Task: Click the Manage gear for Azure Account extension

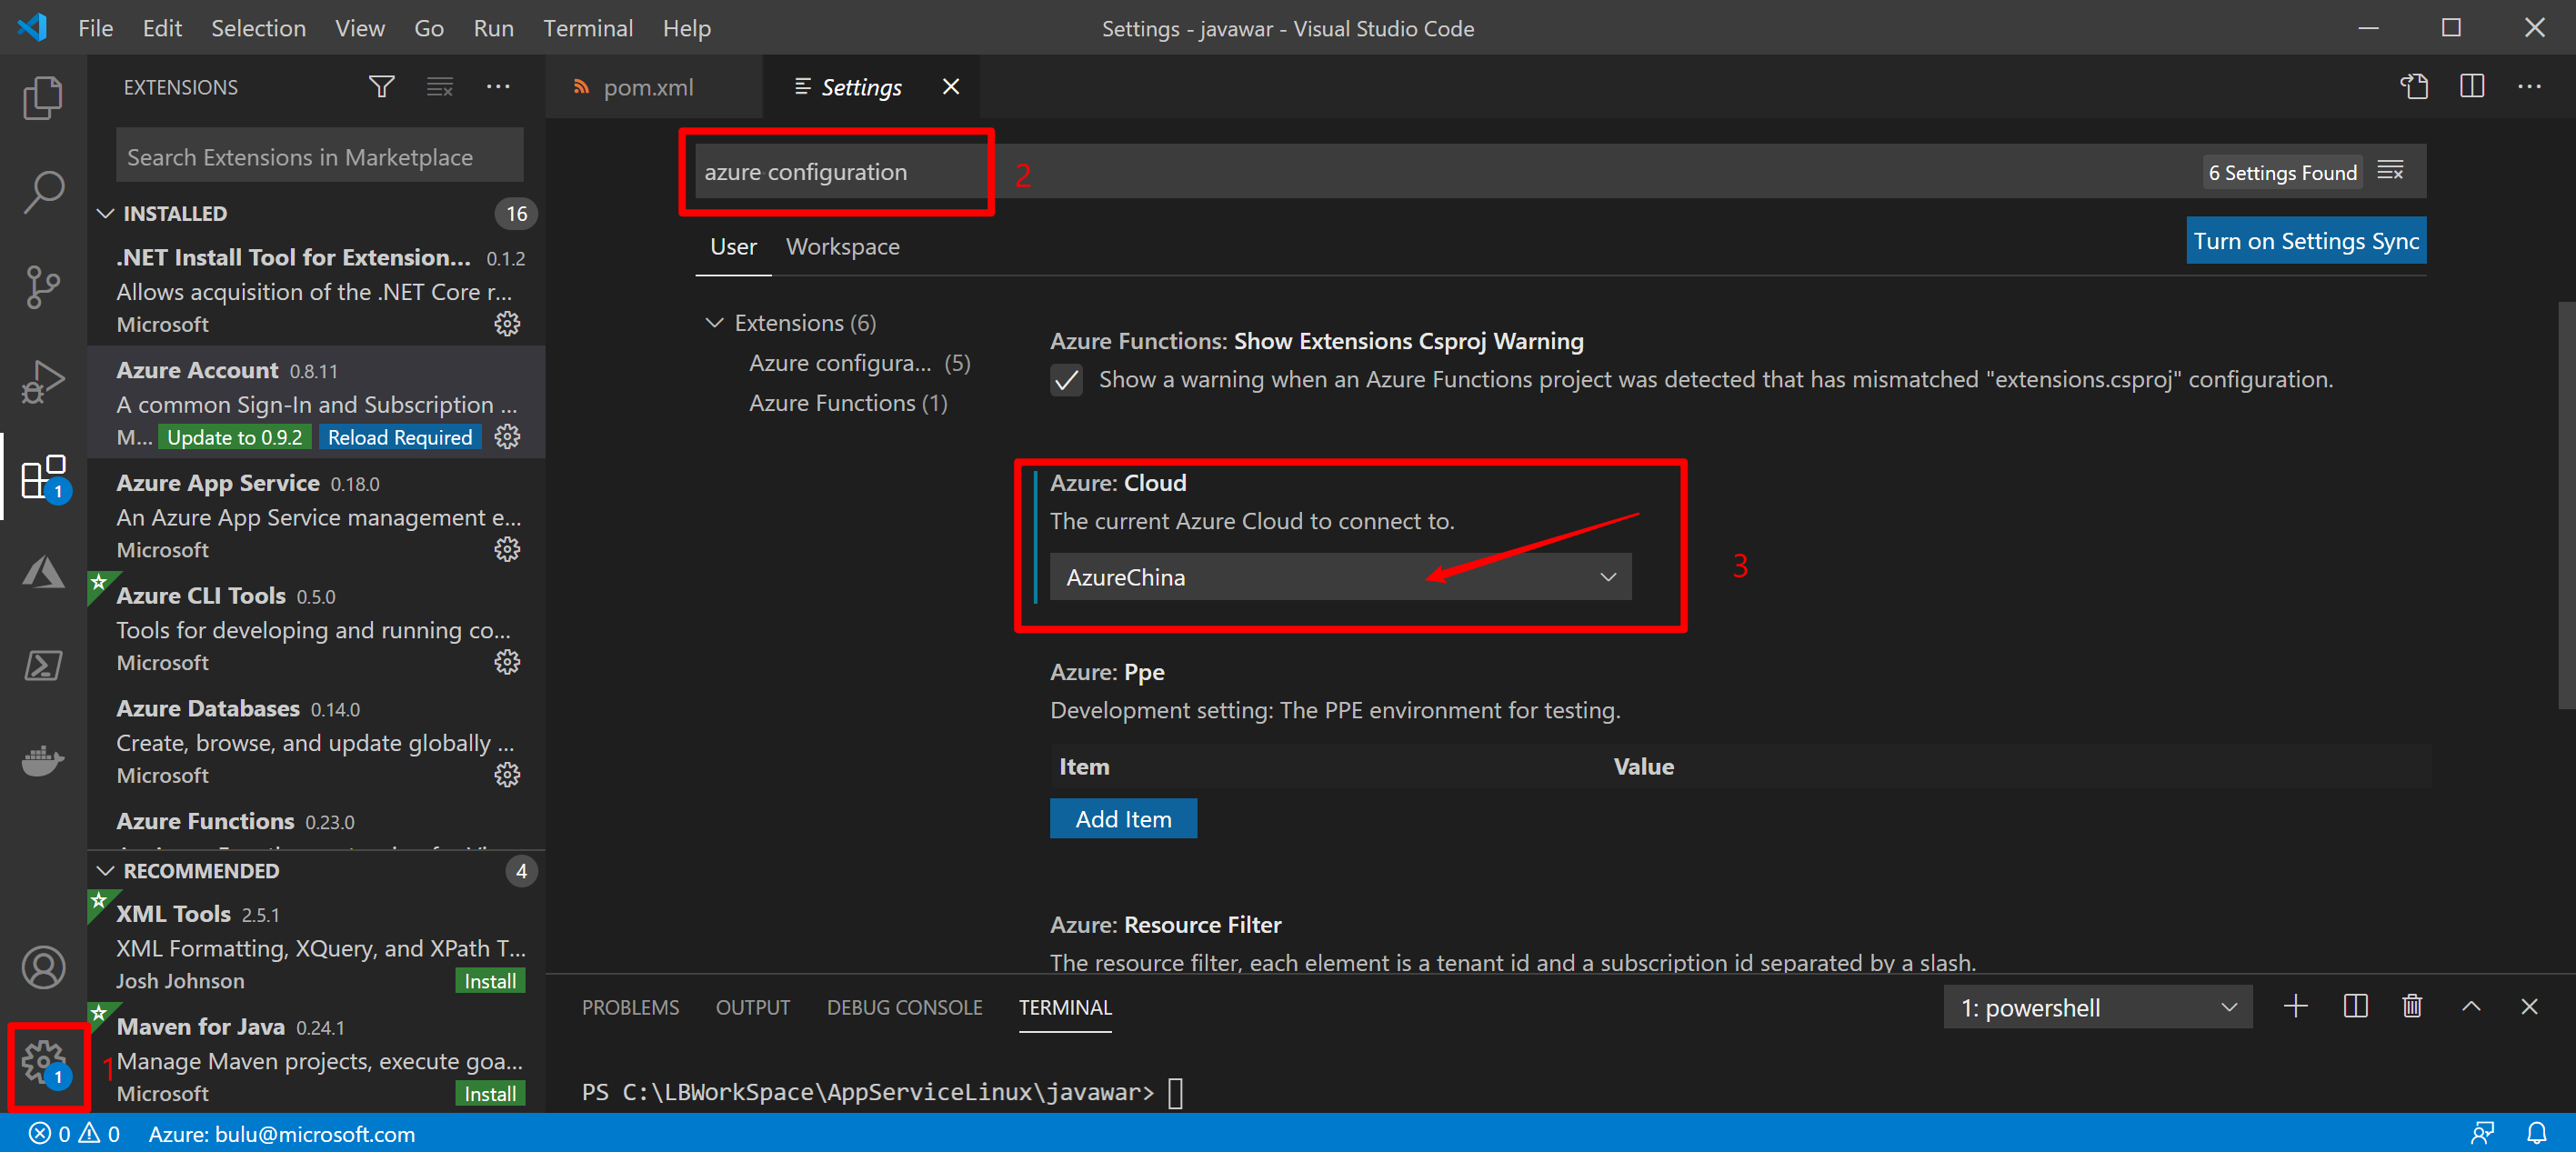Action: click(x=507, y=437)
